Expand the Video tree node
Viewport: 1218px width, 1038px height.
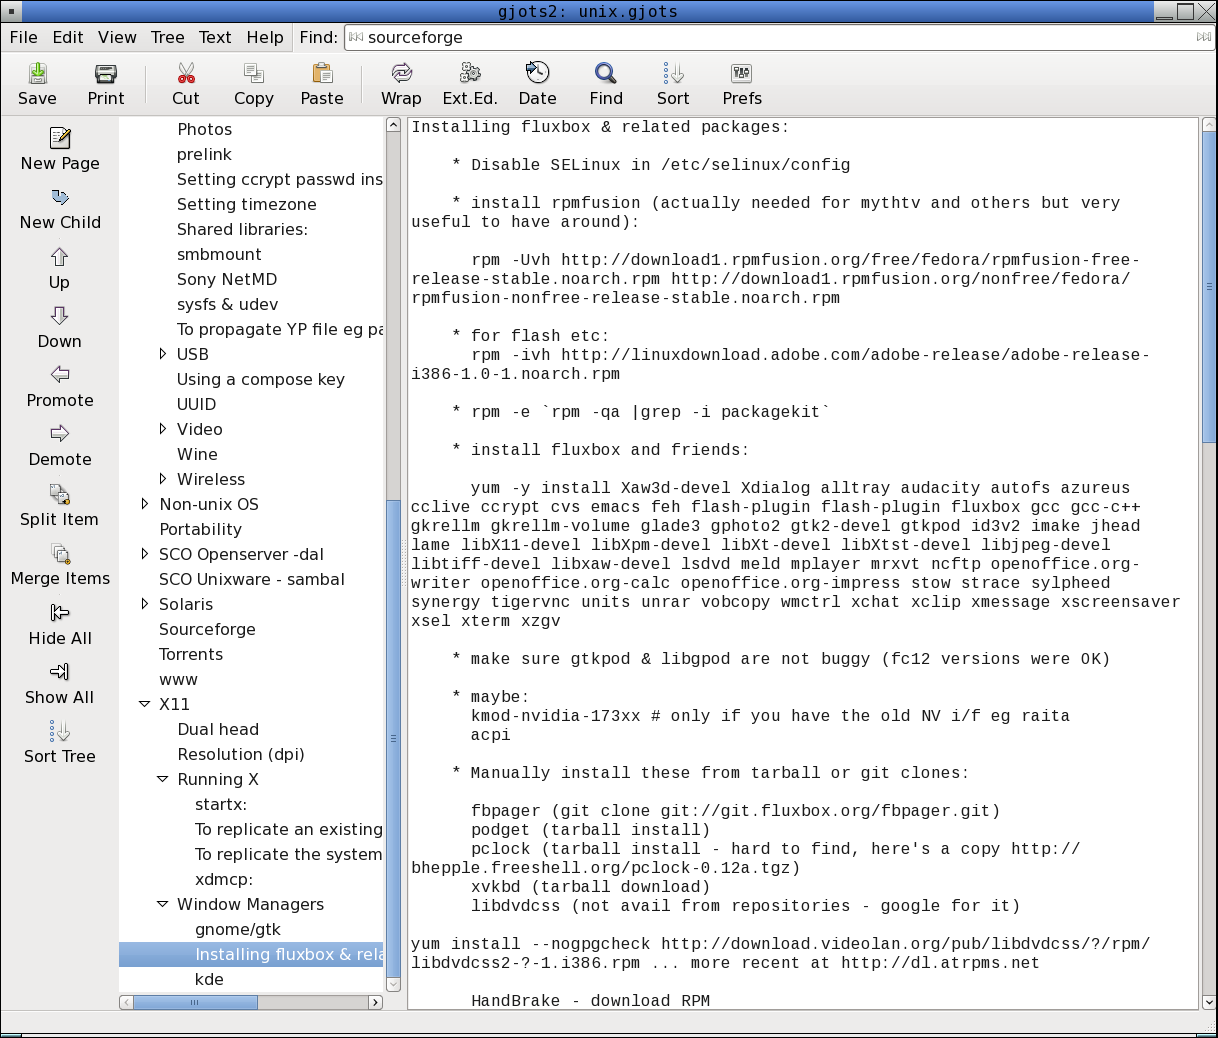[163, 429]
